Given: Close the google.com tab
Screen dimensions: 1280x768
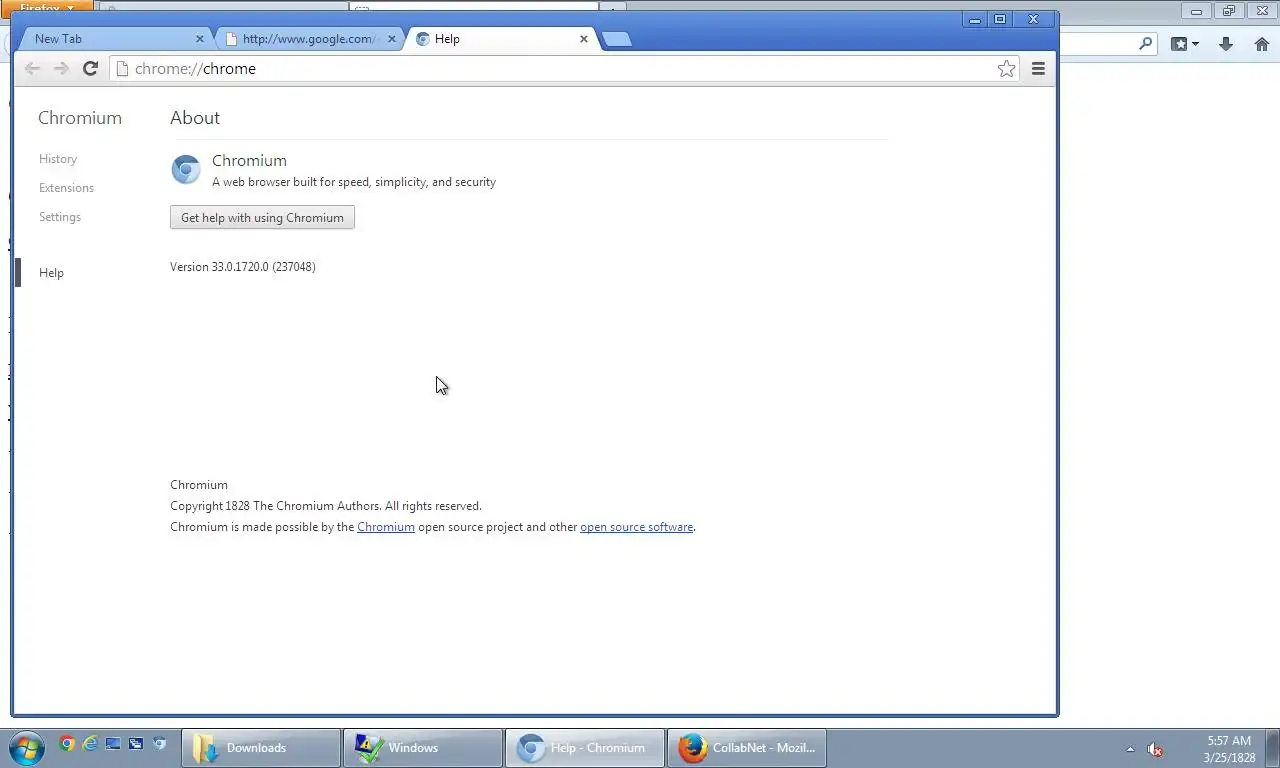Looking at the screenshot, I should 392,39.
